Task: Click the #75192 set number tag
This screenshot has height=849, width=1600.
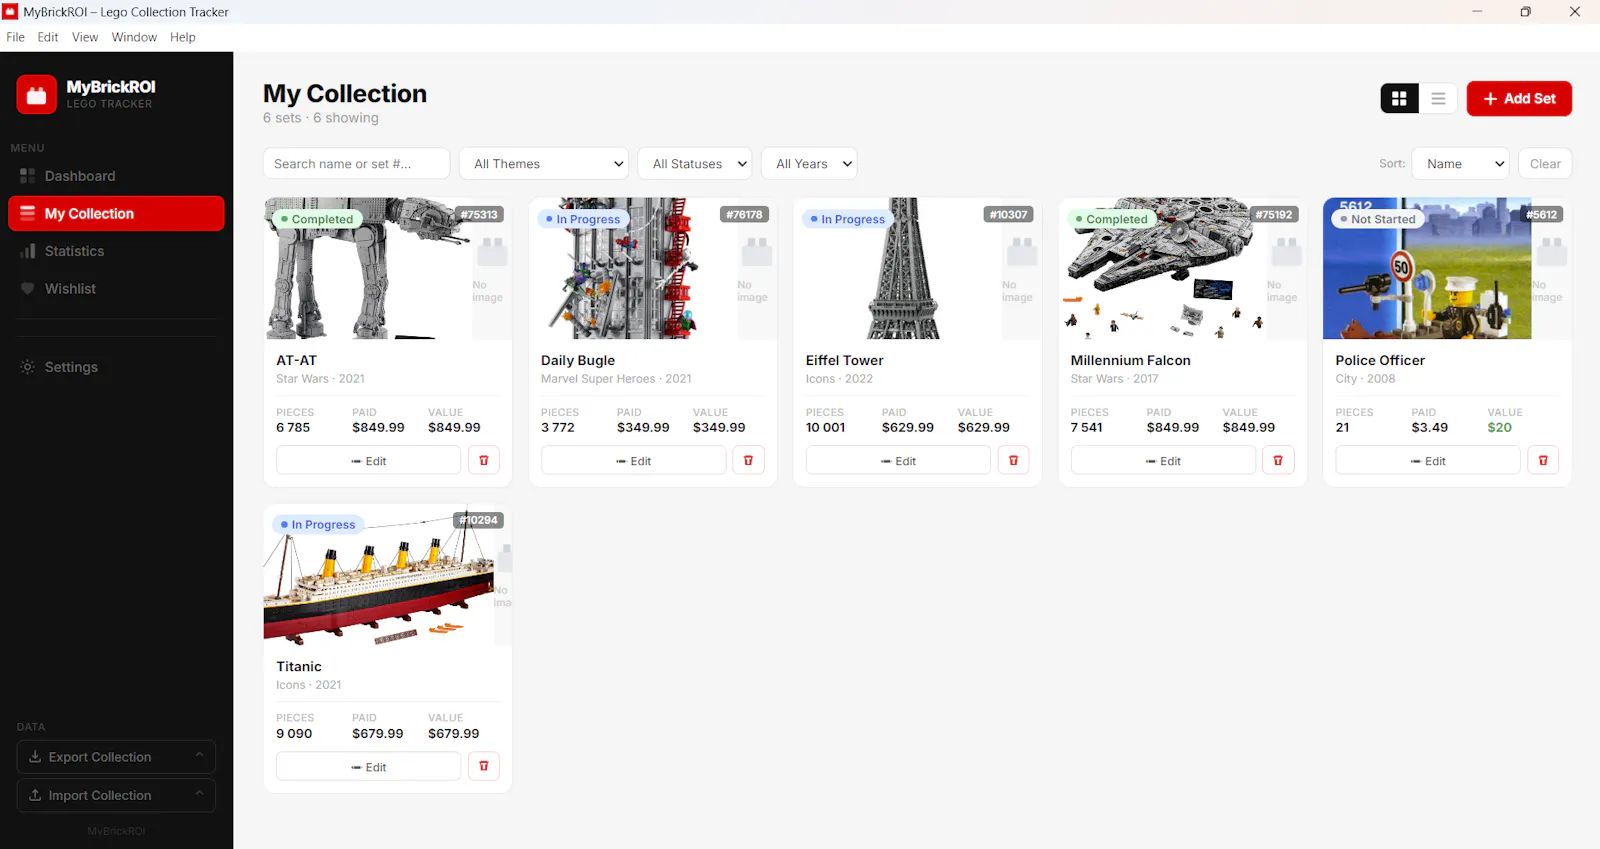Action: 1274,215
